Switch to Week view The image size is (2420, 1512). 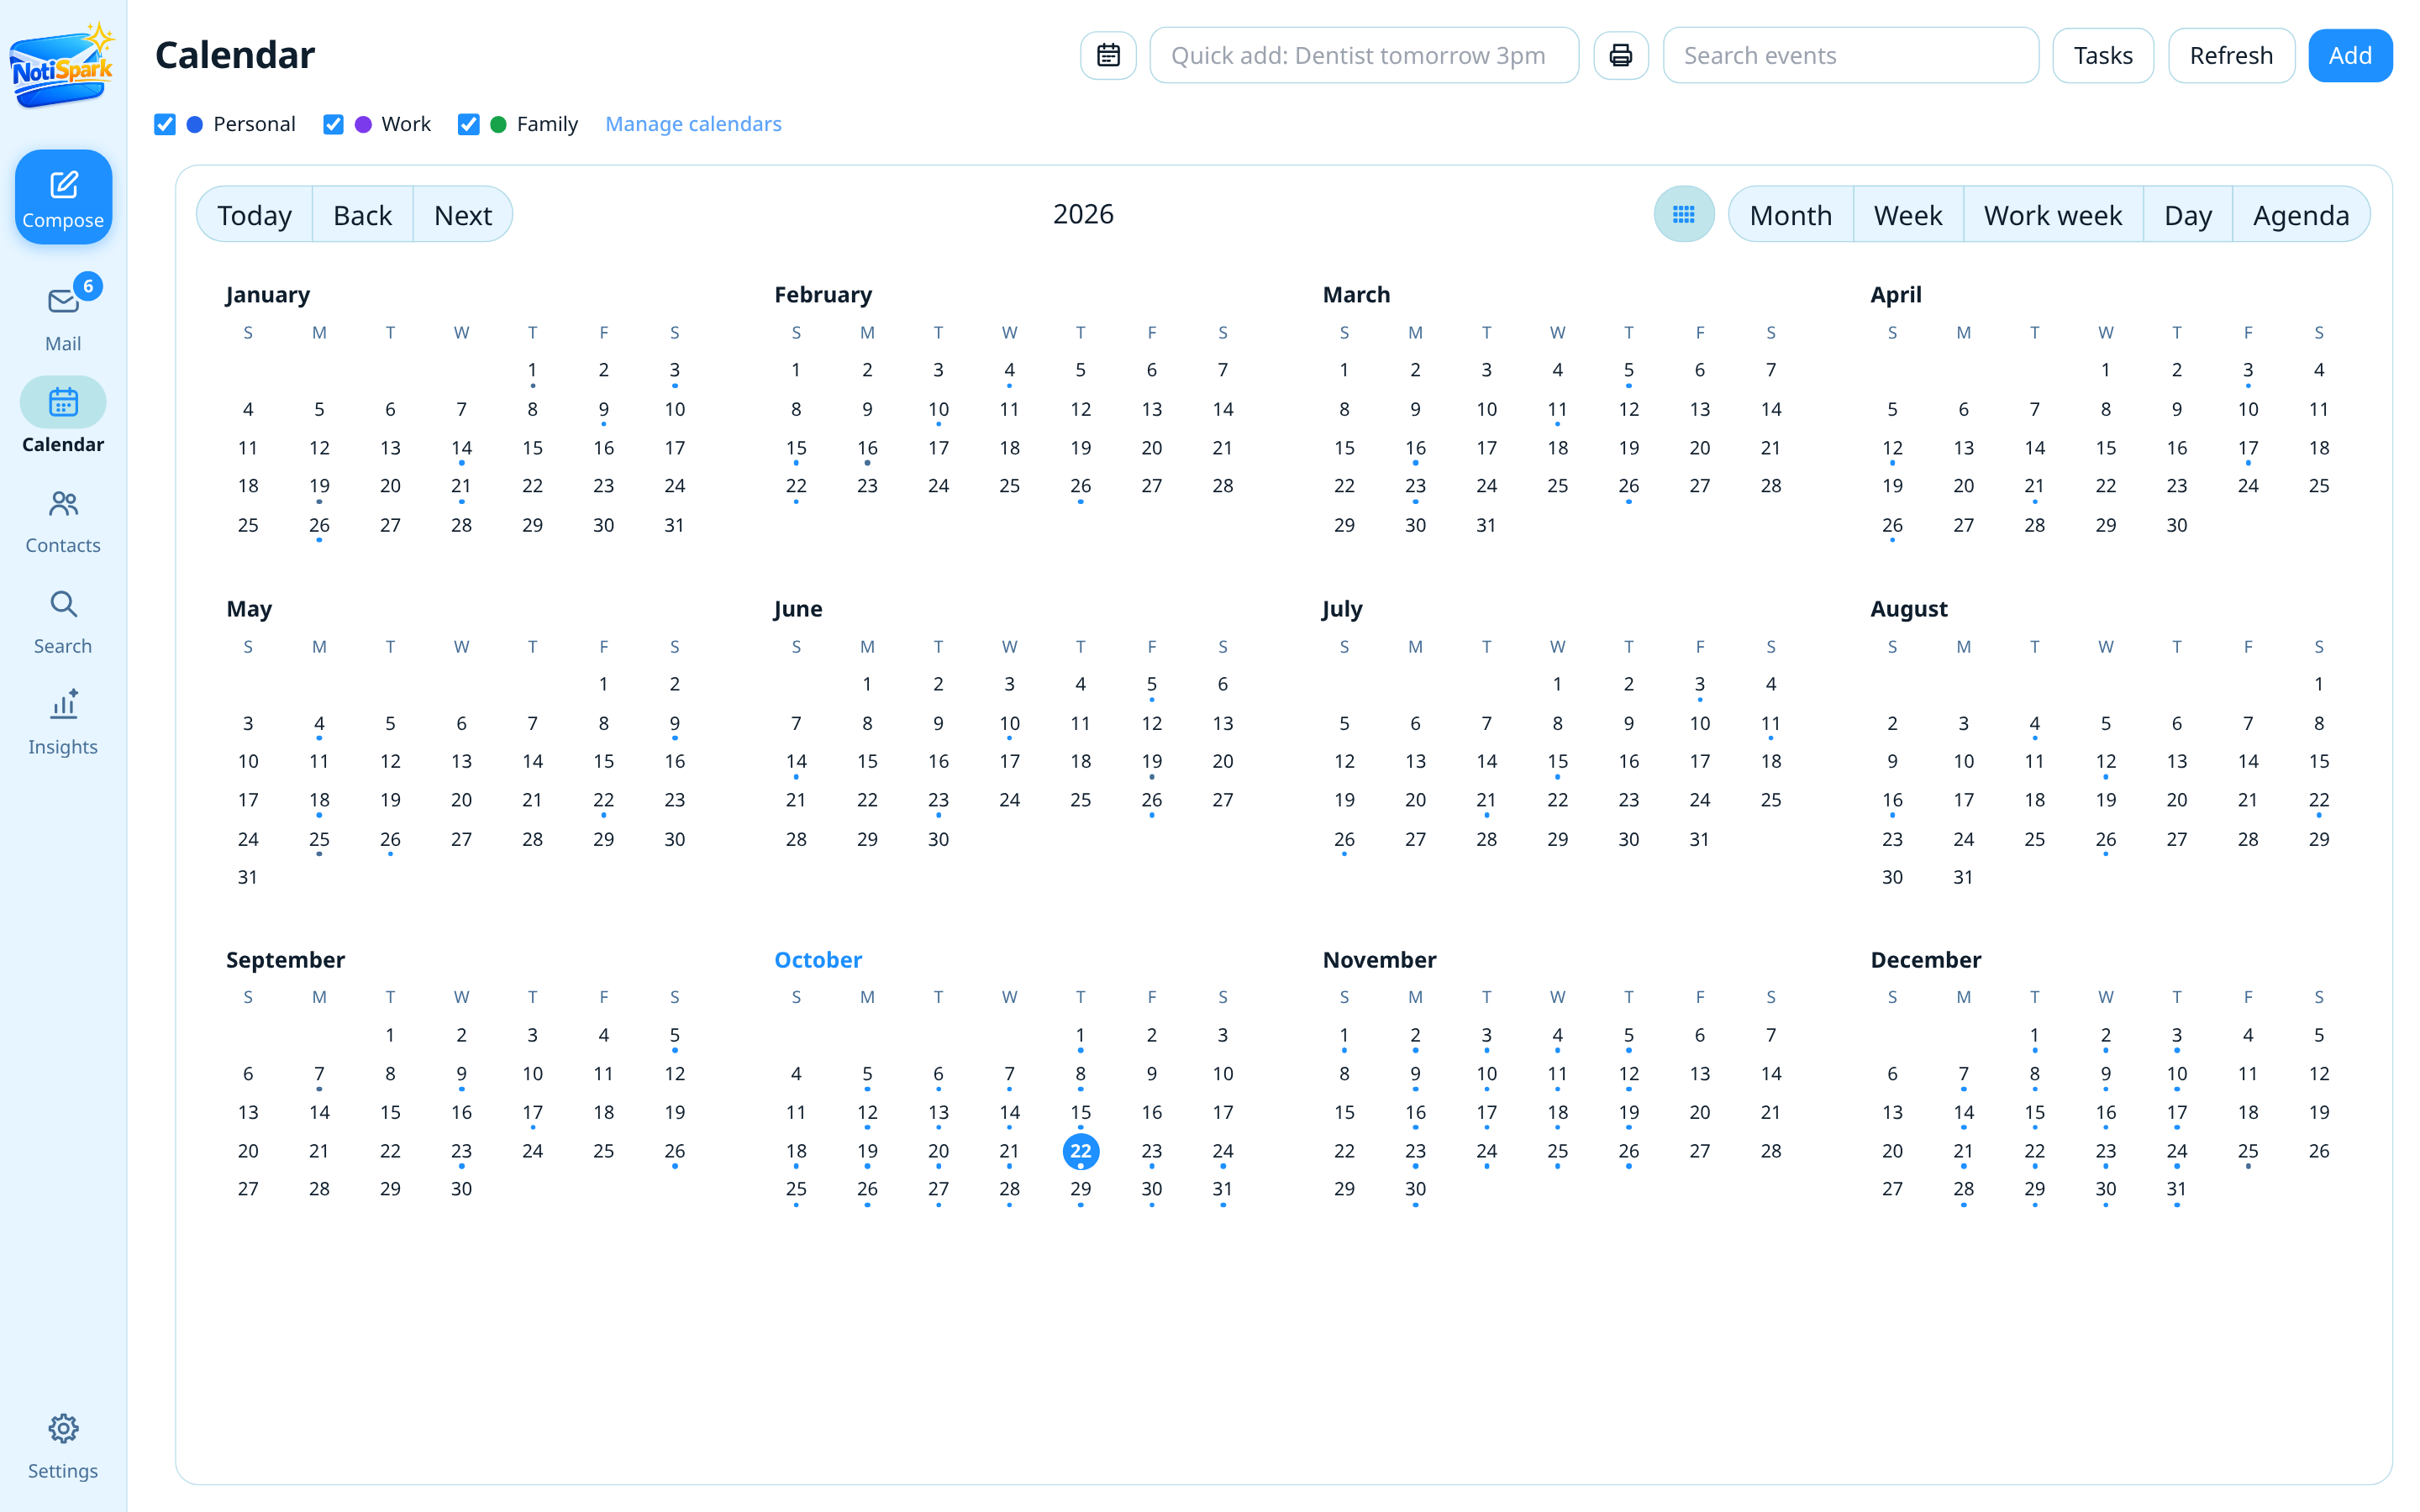coord(1907,214)
